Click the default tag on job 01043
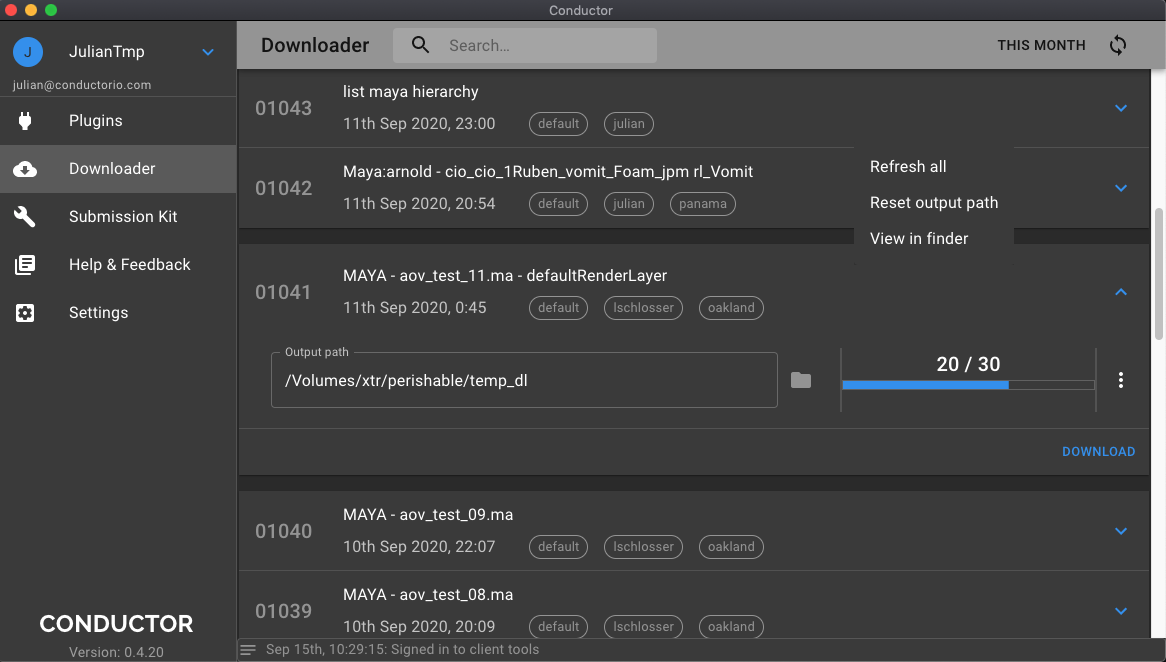This screenshot has width=1166, height=662. tap(558, 124)
